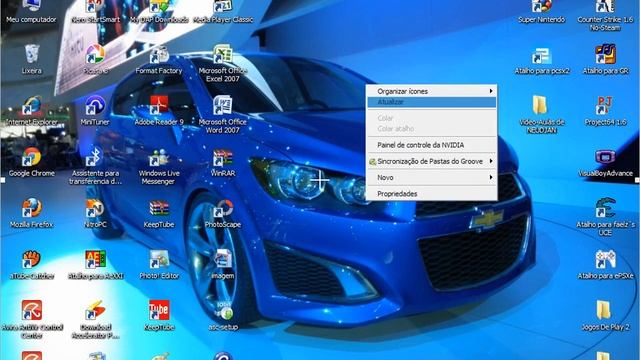Image resolution: width=640 pixels, height=360 pixels.
Task: Open the Jogos De Play 2 folder
Action: tap(604, 311)
